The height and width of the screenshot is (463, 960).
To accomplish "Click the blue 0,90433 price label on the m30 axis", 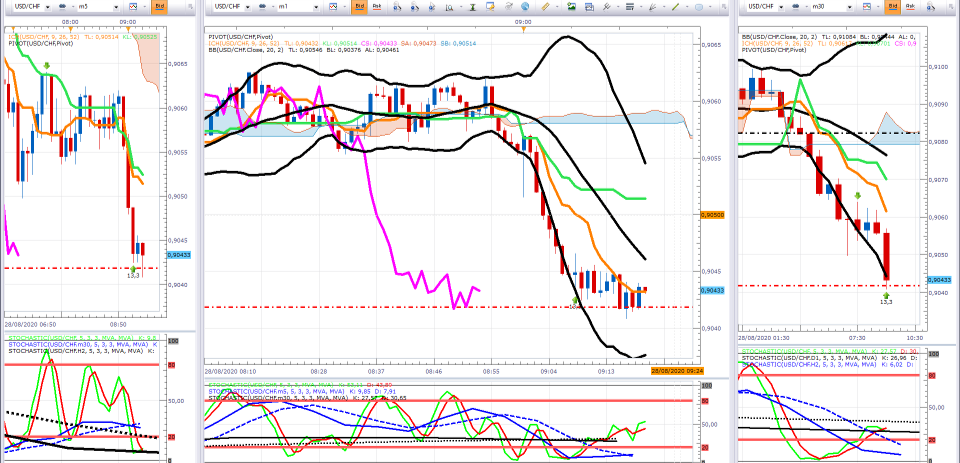I will 939,280.
